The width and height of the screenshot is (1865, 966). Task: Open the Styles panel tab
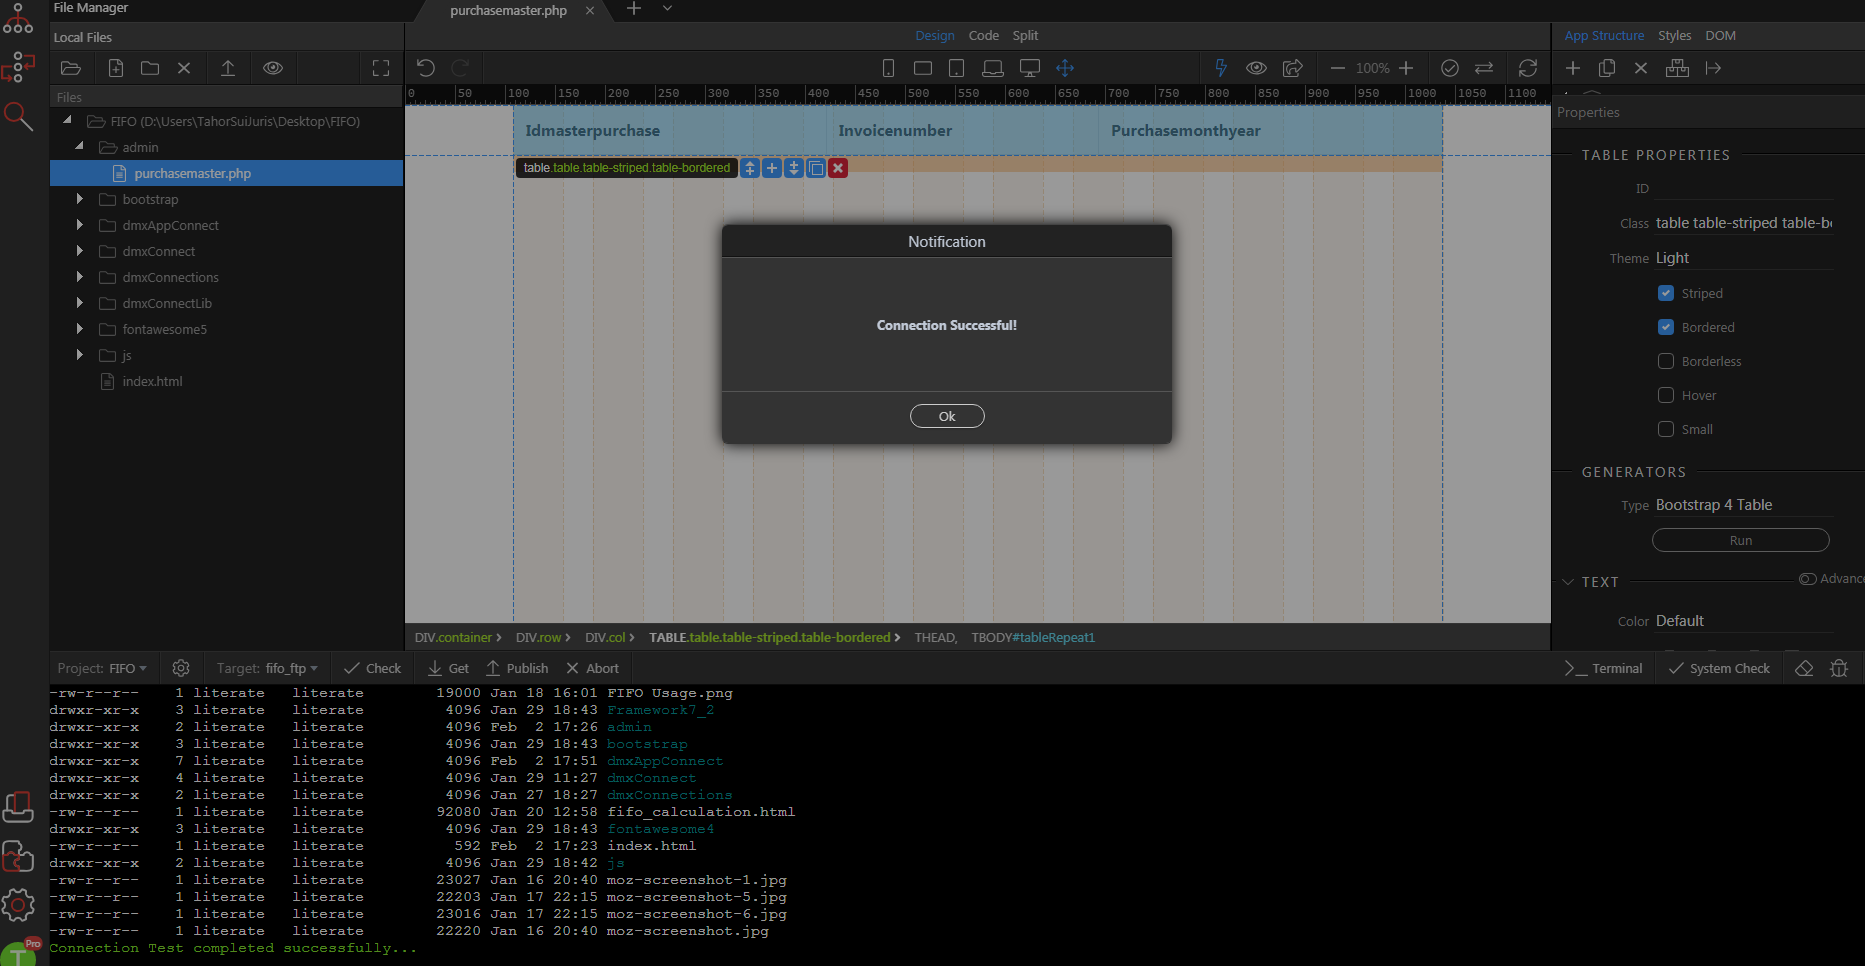point(1674,35)
